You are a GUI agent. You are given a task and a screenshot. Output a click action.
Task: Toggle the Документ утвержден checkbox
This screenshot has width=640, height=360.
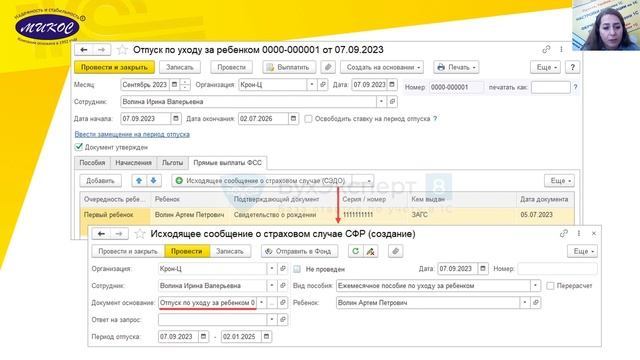[79, 147]
